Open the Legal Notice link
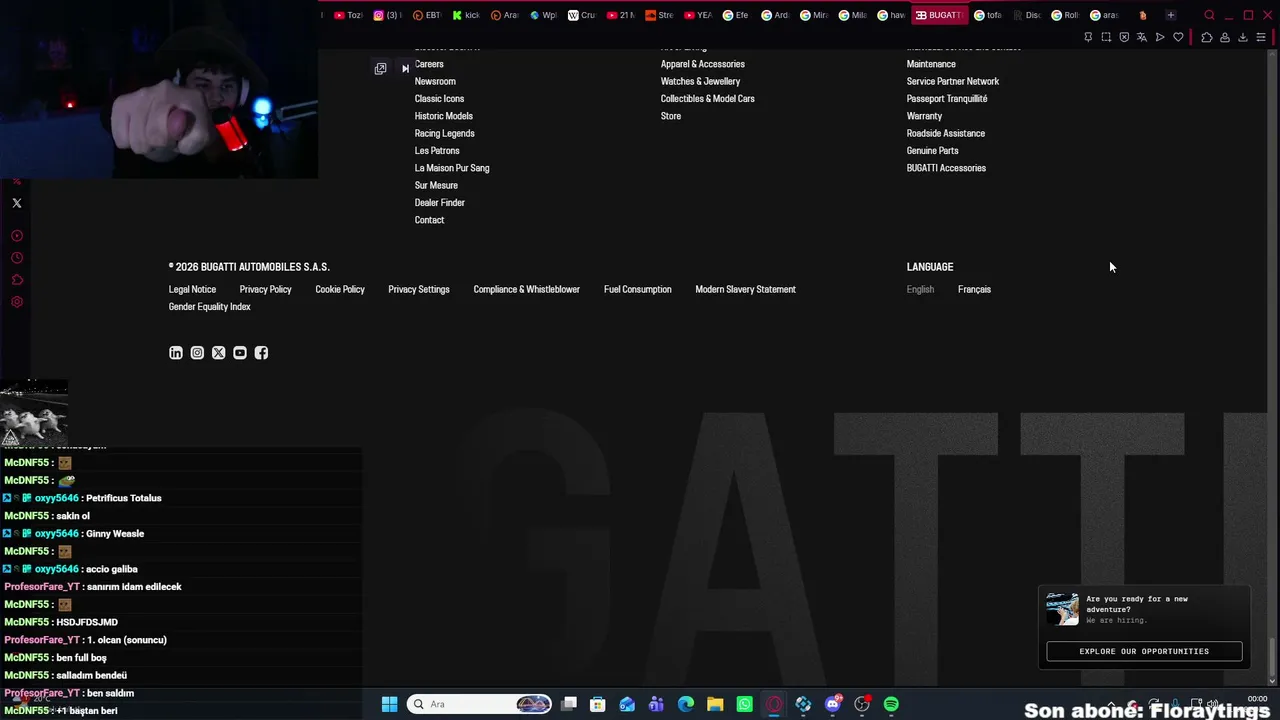 point(192,290)
